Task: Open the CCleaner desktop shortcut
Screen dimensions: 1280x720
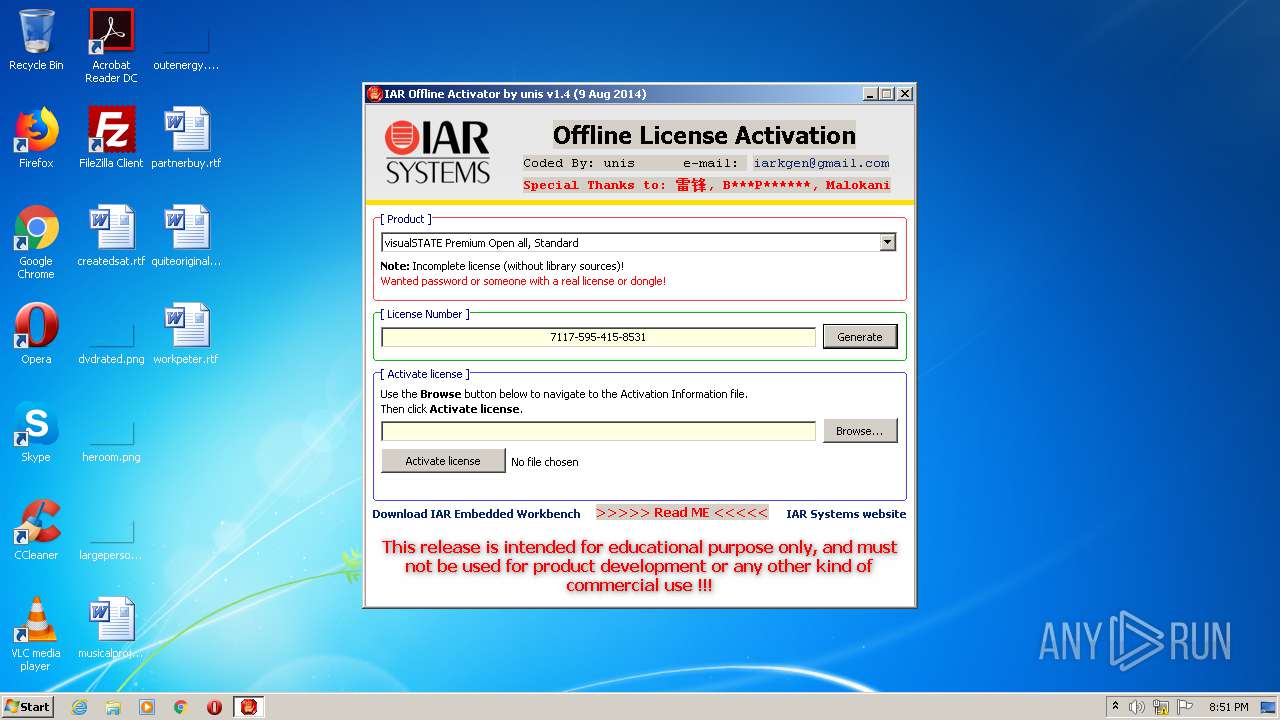Action: [36, 530]
